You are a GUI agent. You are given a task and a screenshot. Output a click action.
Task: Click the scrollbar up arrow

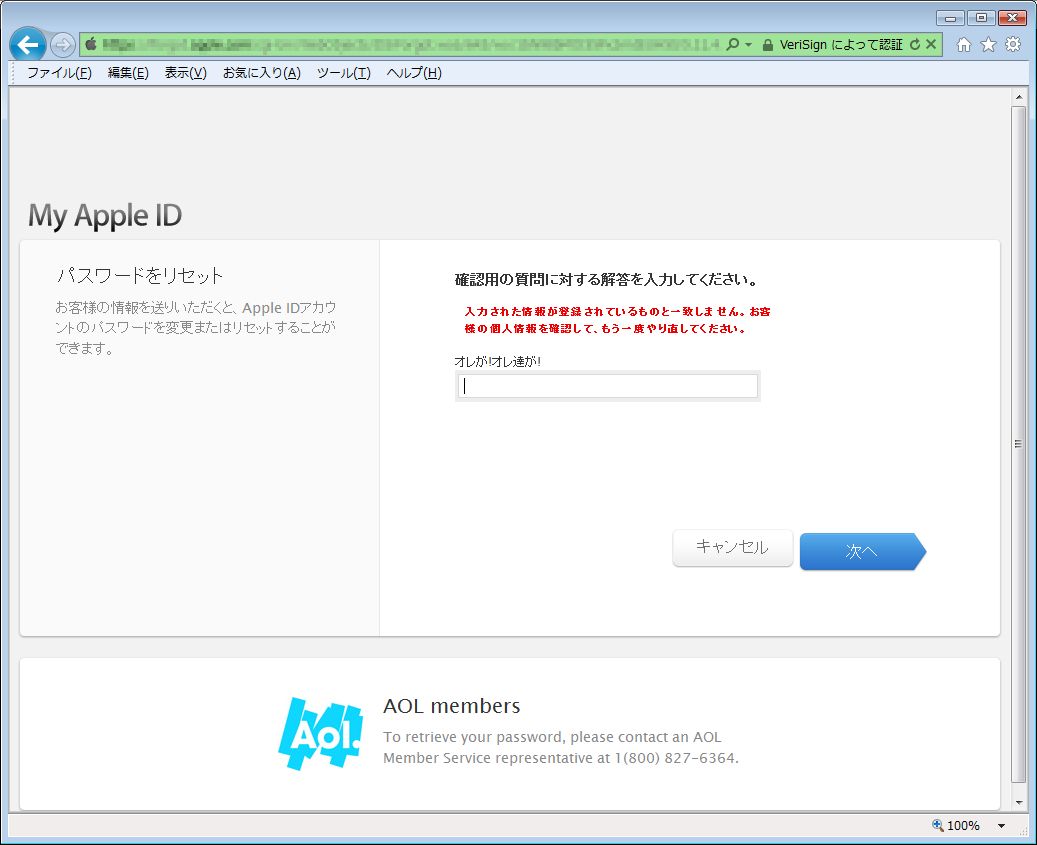coord(1018,97)
